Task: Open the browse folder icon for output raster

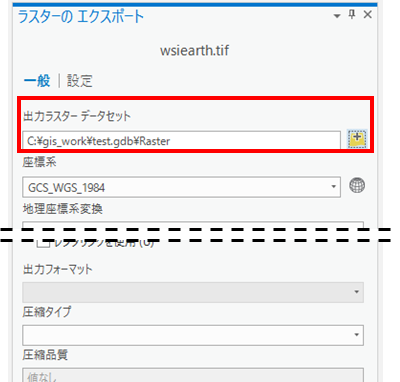Action: pos(357,139)
